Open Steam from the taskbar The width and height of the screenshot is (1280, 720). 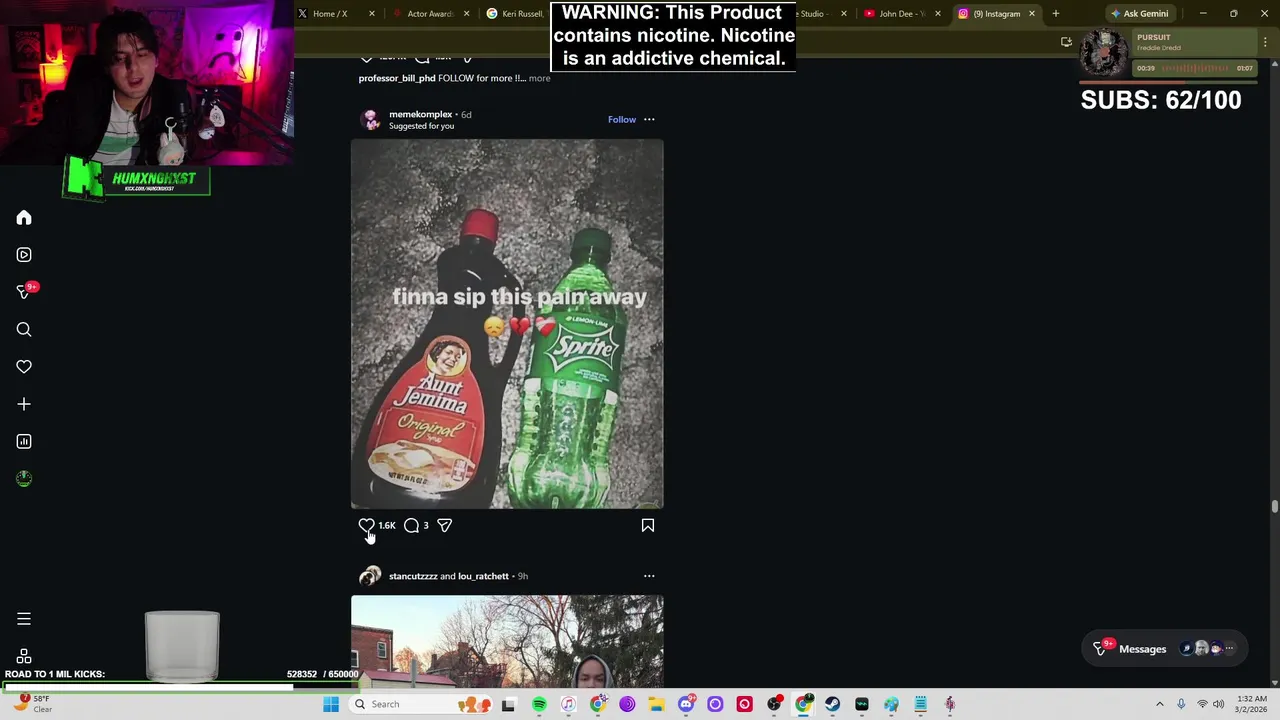[833, 704]
